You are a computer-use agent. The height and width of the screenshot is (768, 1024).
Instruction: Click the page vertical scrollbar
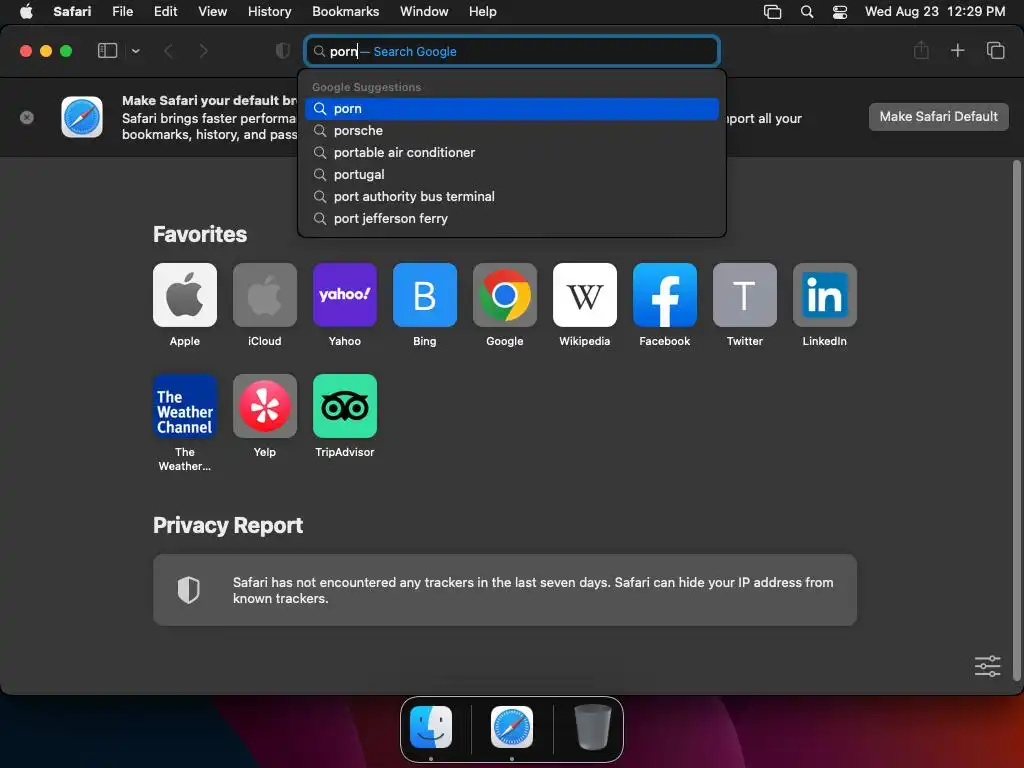point(1016,421)
